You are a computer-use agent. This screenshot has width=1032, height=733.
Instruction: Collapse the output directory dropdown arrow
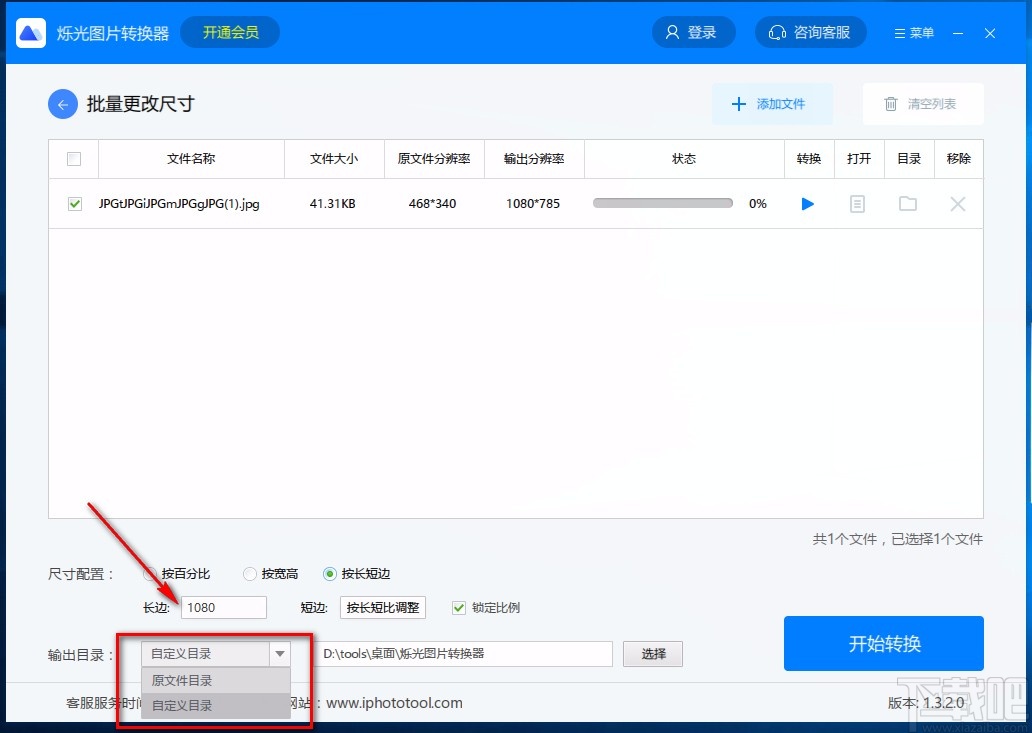pos(280,652)
